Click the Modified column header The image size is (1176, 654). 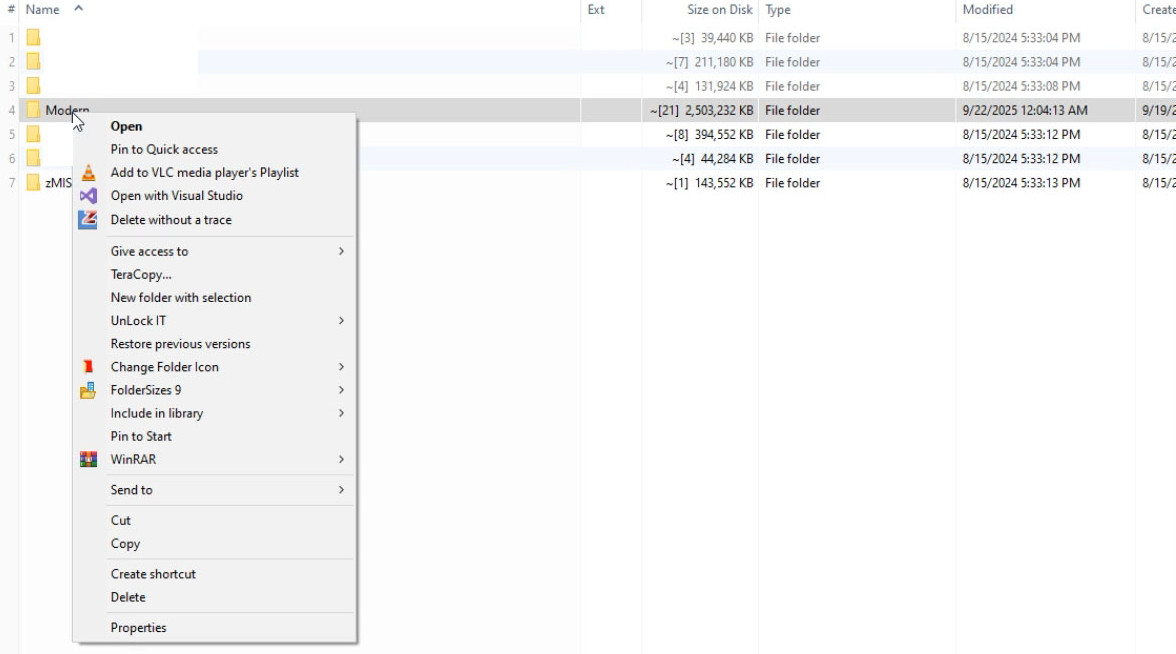point(987,9)
